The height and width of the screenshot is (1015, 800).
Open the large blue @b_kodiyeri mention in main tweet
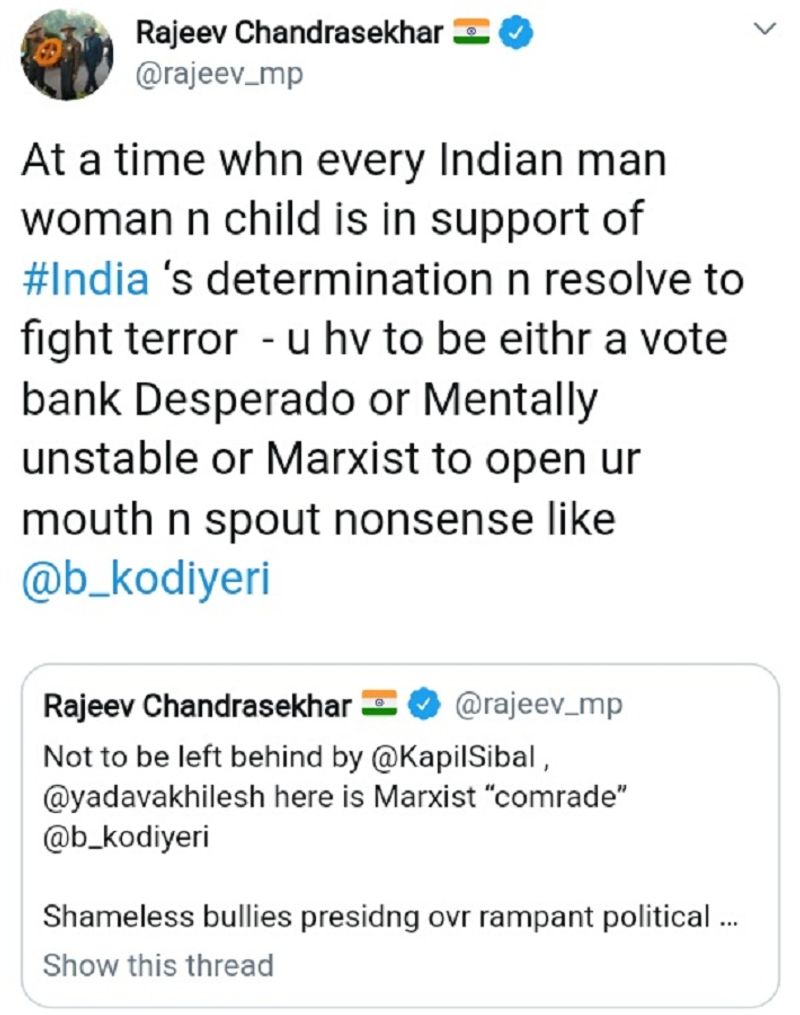pyautogui.click(x=145, y=580)
